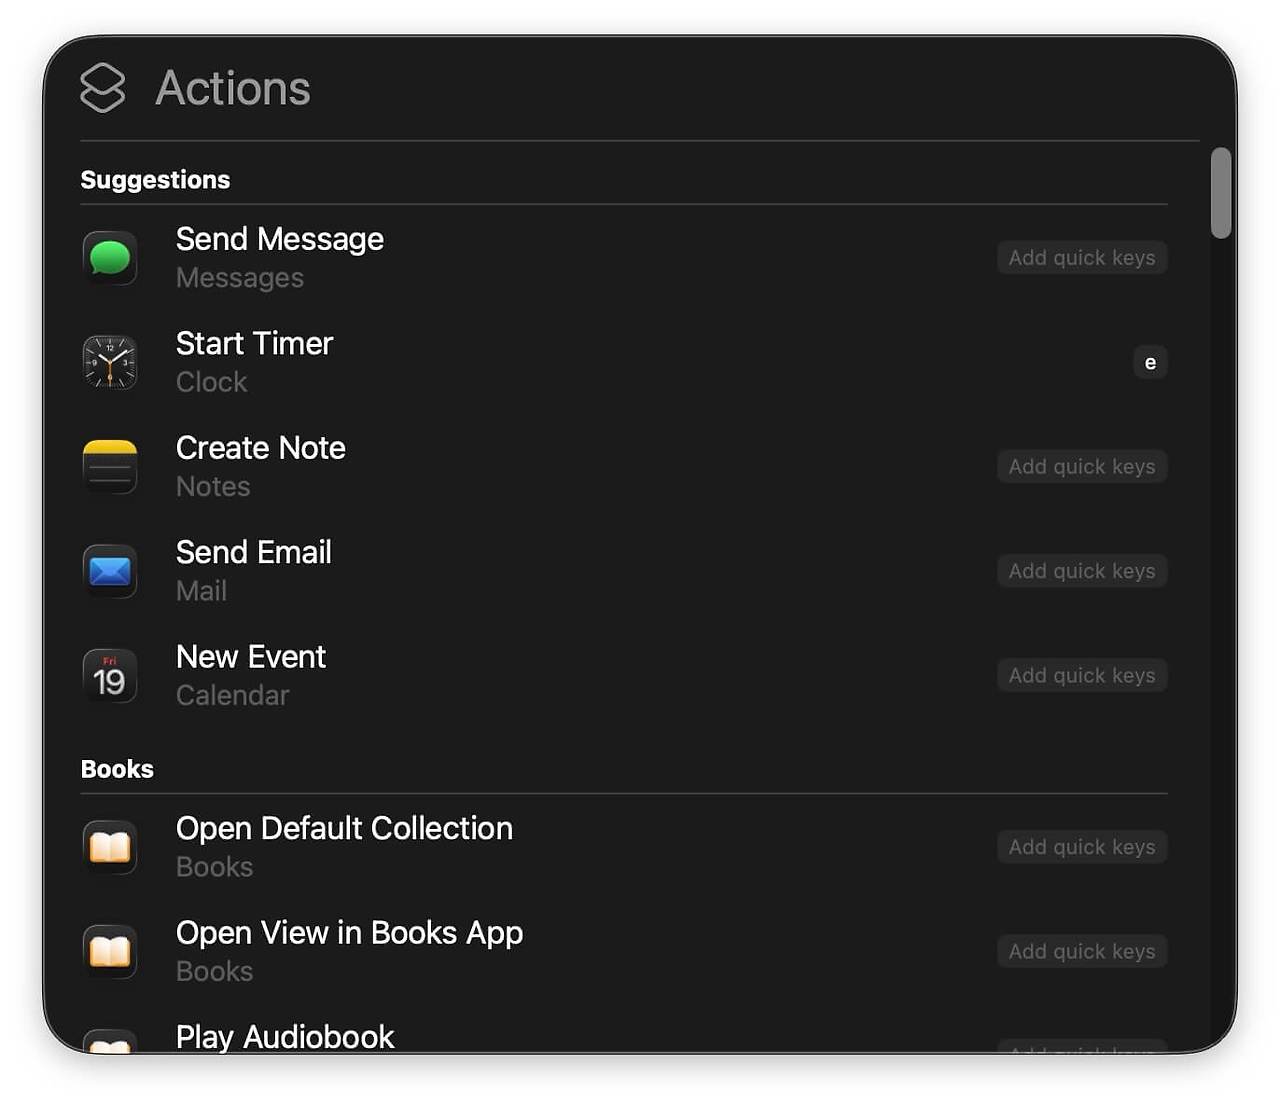Add quick keys for Send Message
This screenshot has width=1280, height=1104.
[1082, 258]
